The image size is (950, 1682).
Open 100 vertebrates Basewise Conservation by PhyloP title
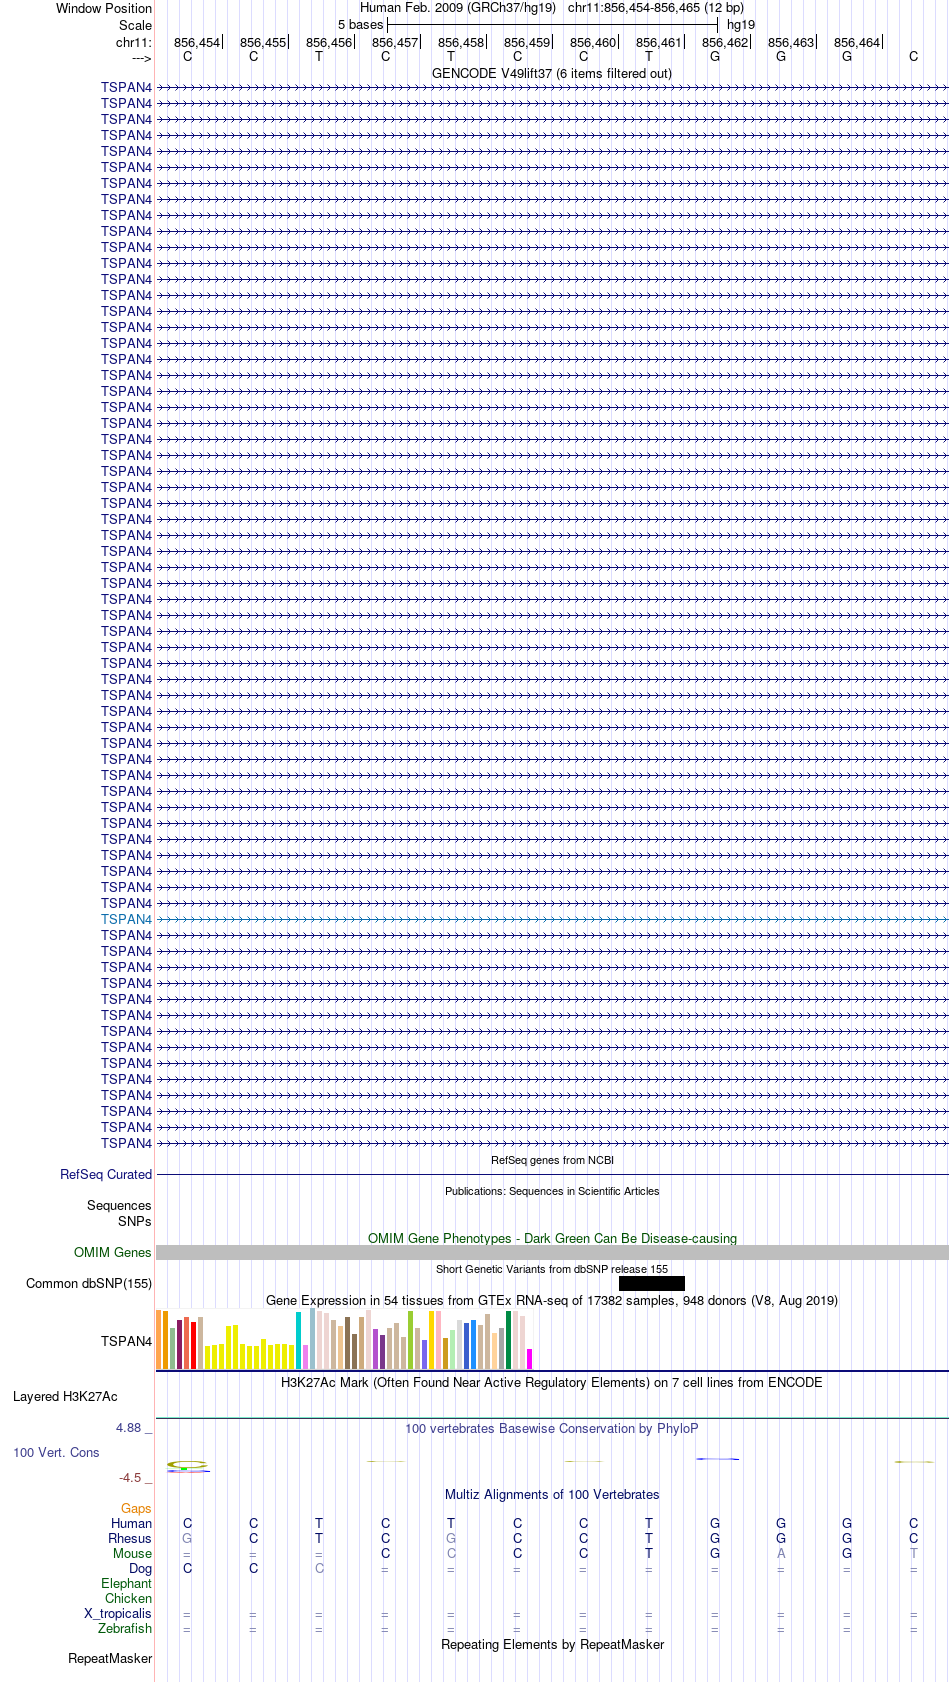click(552, 1429)
